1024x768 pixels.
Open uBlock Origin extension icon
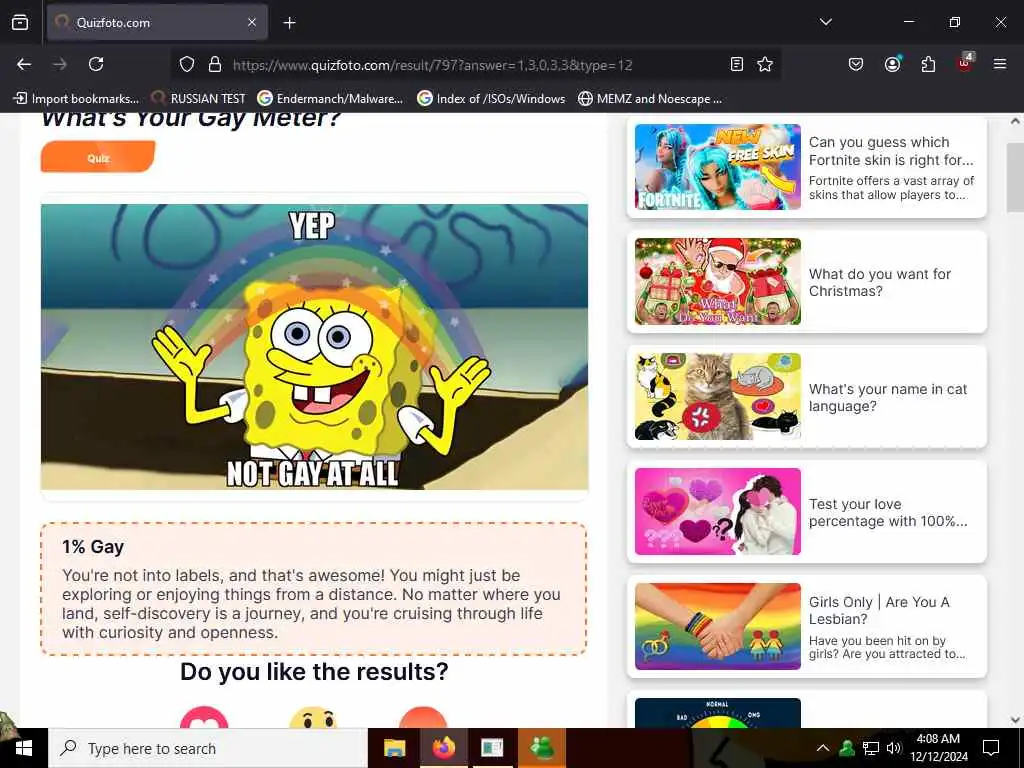click(965, 63)
